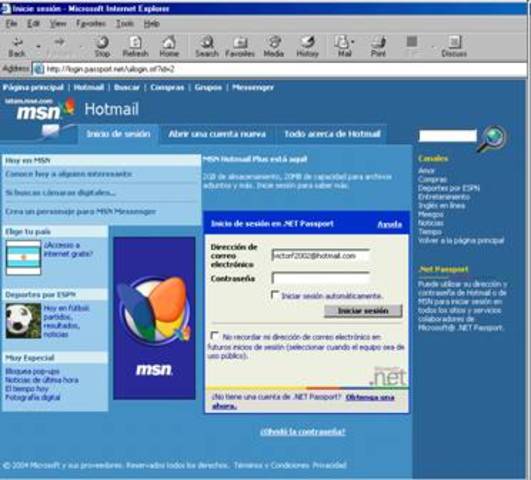Screen dimensions: 531x480
Task: Click the Entretenimiento channel link
Action: (444, 197)
